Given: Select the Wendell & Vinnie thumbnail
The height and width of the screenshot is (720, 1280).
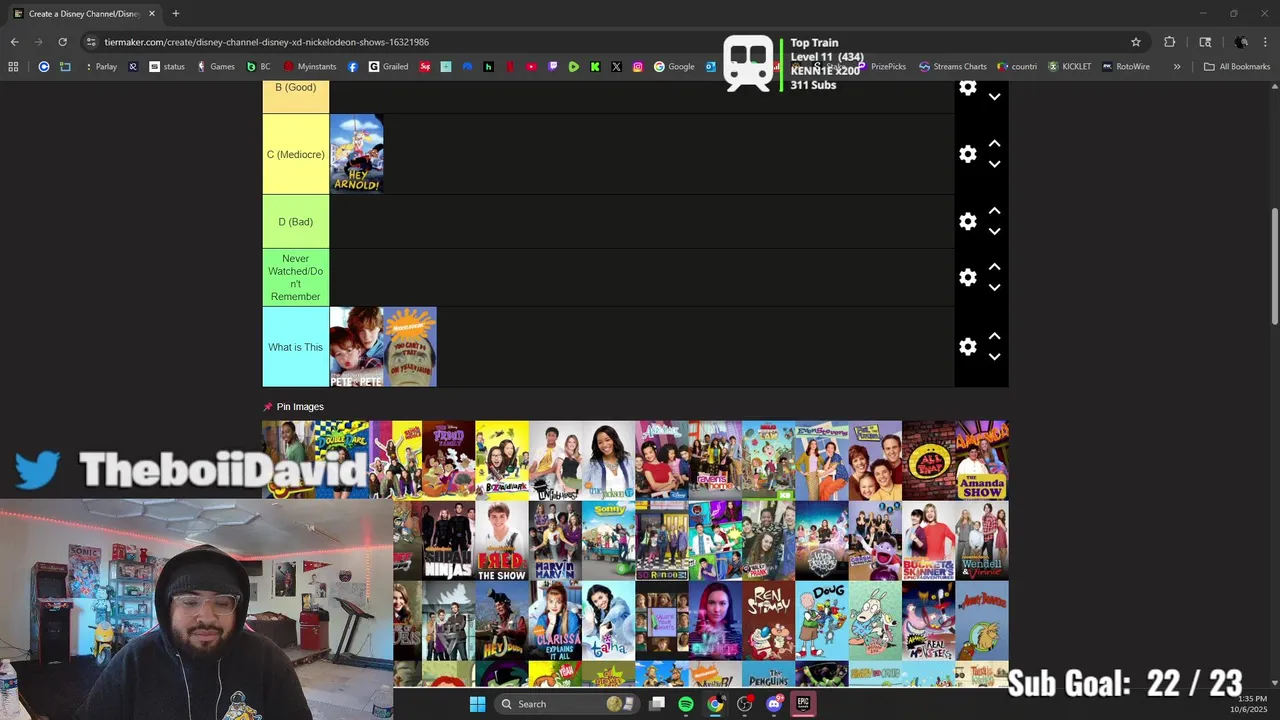Looking at the screenshot, I should (x=982, y=541).
